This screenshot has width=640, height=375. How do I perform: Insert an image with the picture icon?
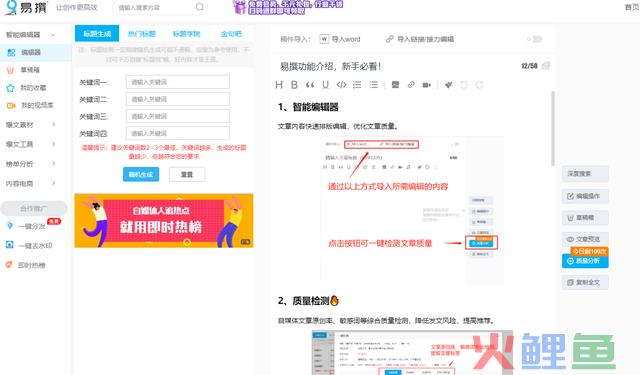click(x=395, y=84)
